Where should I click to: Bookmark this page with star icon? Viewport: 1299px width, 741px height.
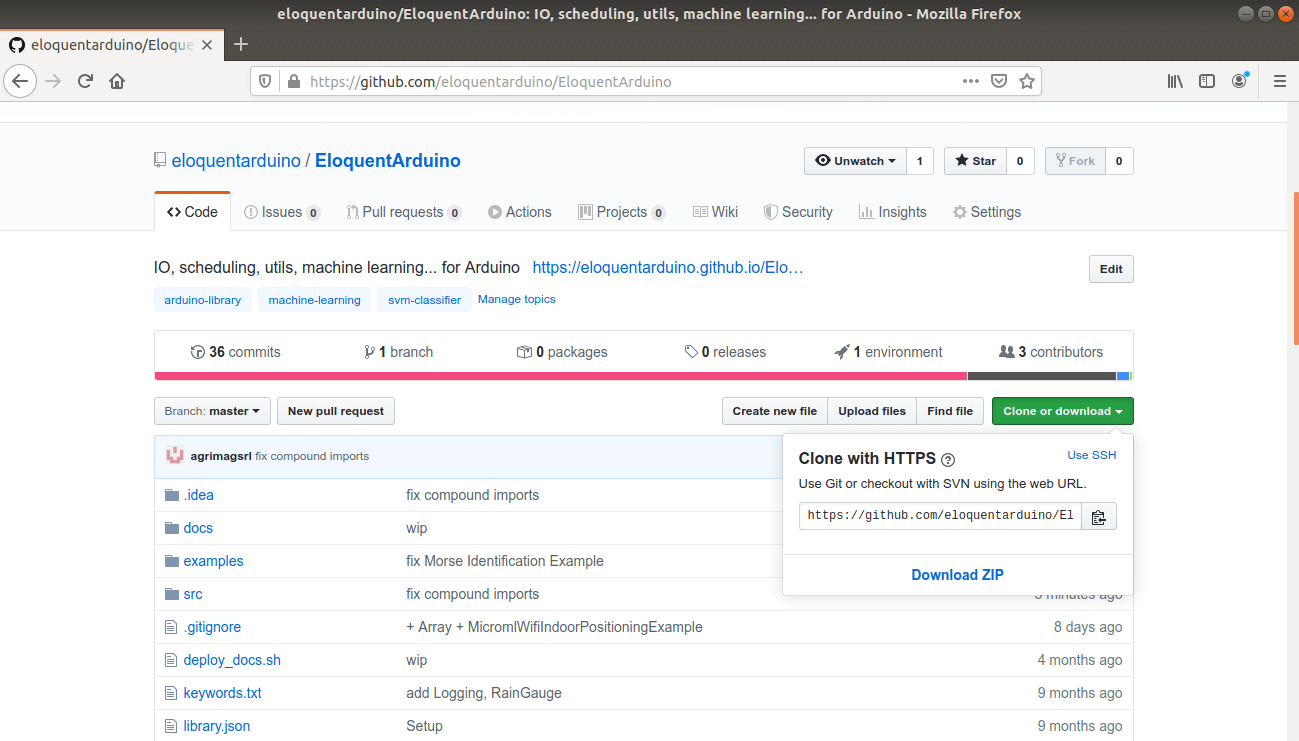[1026, 82]
